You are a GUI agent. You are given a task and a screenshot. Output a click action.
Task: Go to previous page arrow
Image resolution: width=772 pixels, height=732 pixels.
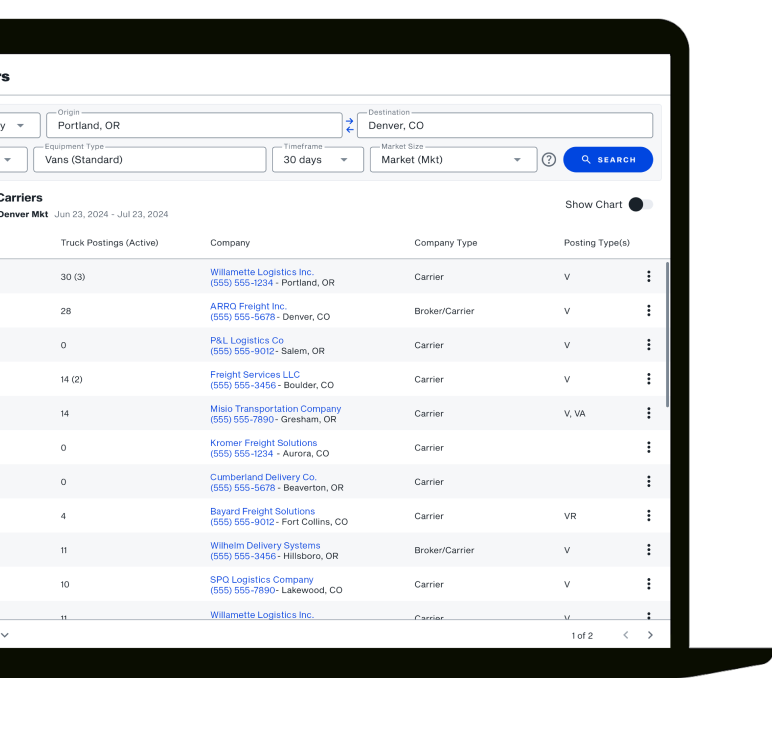click(626, 635)
